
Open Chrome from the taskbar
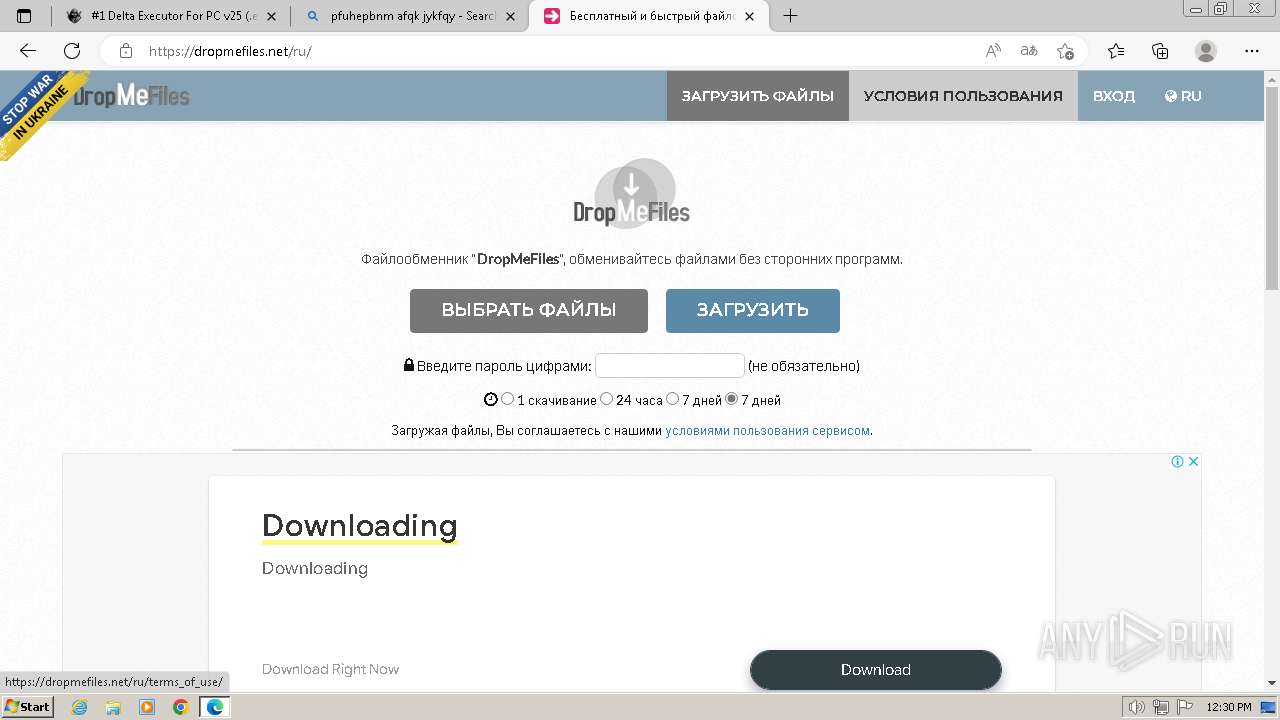(181, 707)
